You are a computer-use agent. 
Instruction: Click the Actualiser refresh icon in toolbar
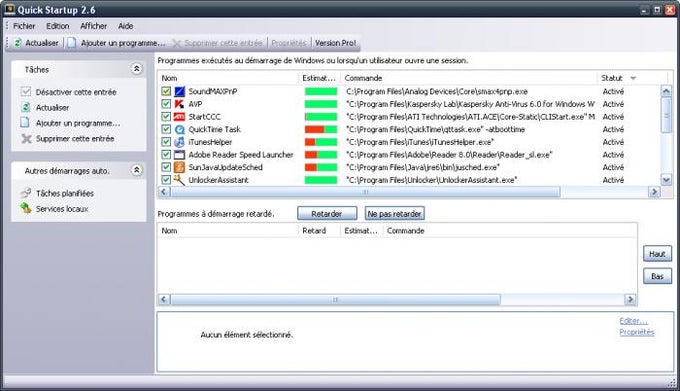(18, 42)
